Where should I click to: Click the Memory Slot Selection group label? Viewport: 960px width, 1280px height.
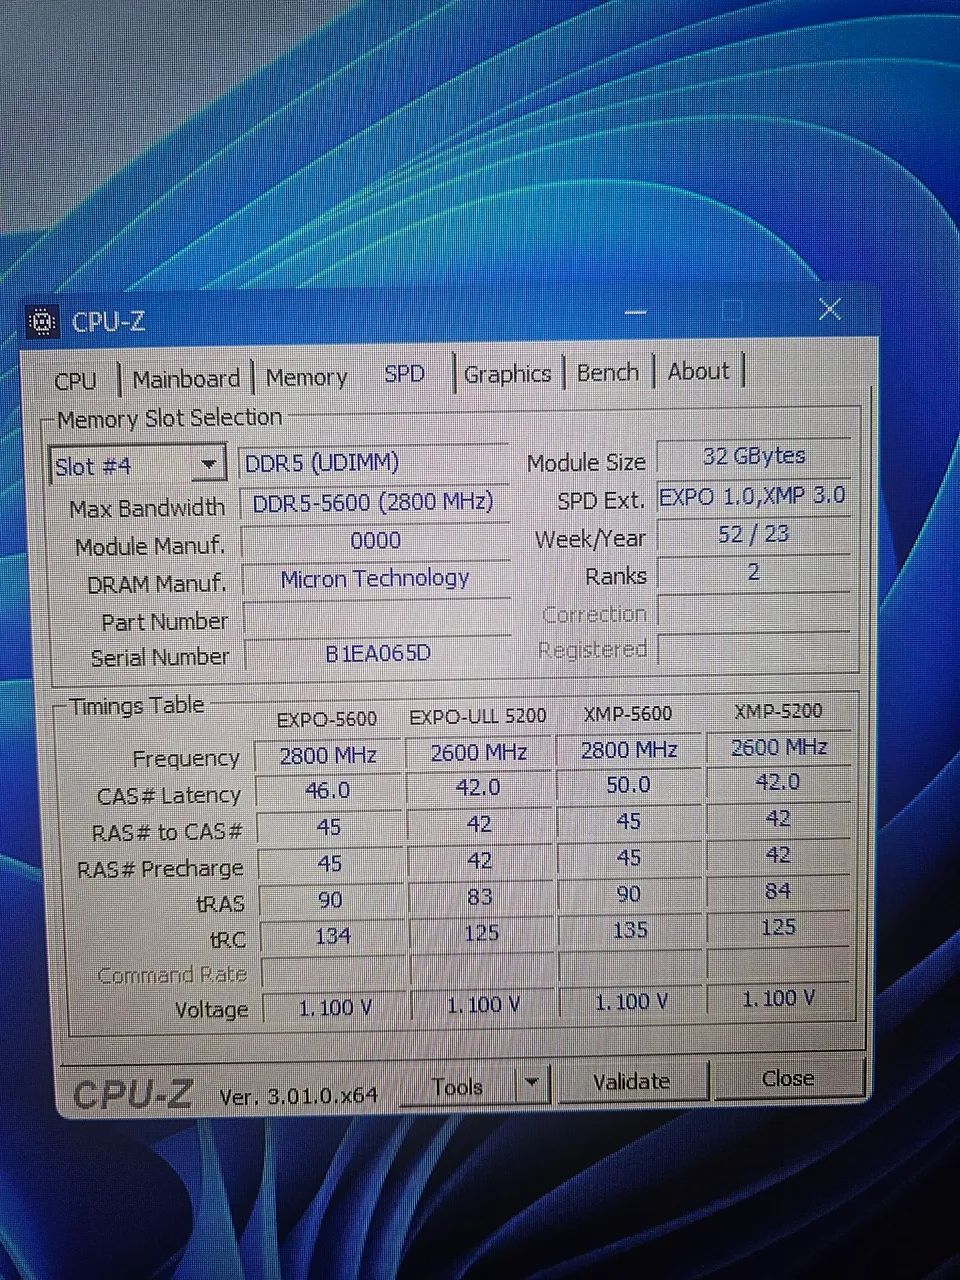pos(169,418)
